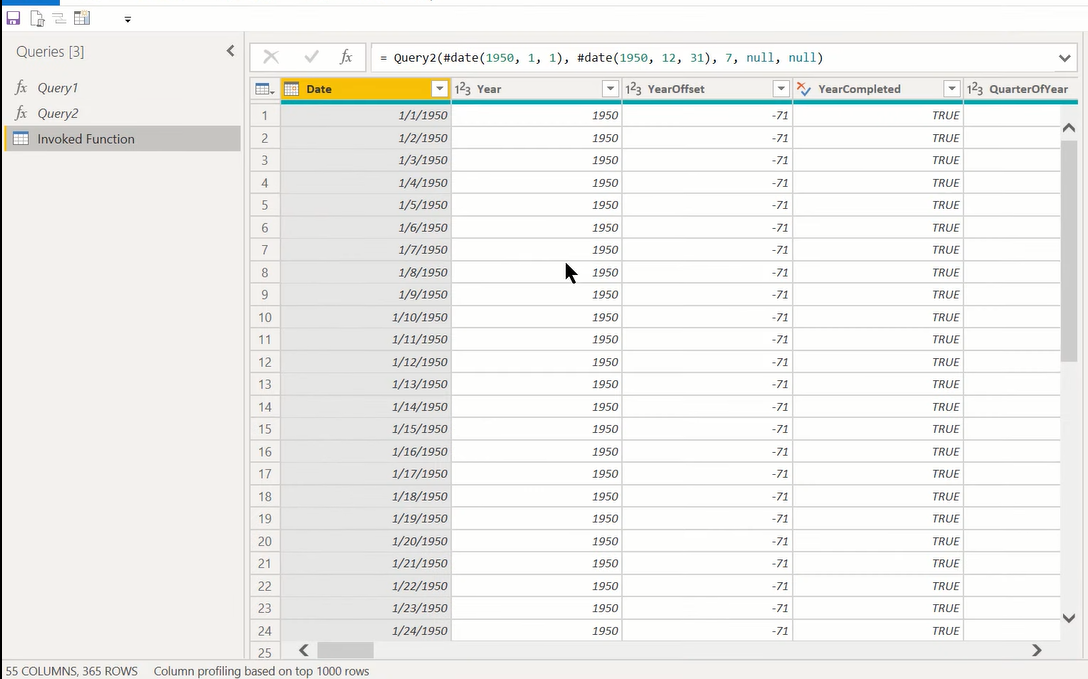Click the vertical scroll up arrow
The height and width of the screenshot is (679, 1088).
1069,128
